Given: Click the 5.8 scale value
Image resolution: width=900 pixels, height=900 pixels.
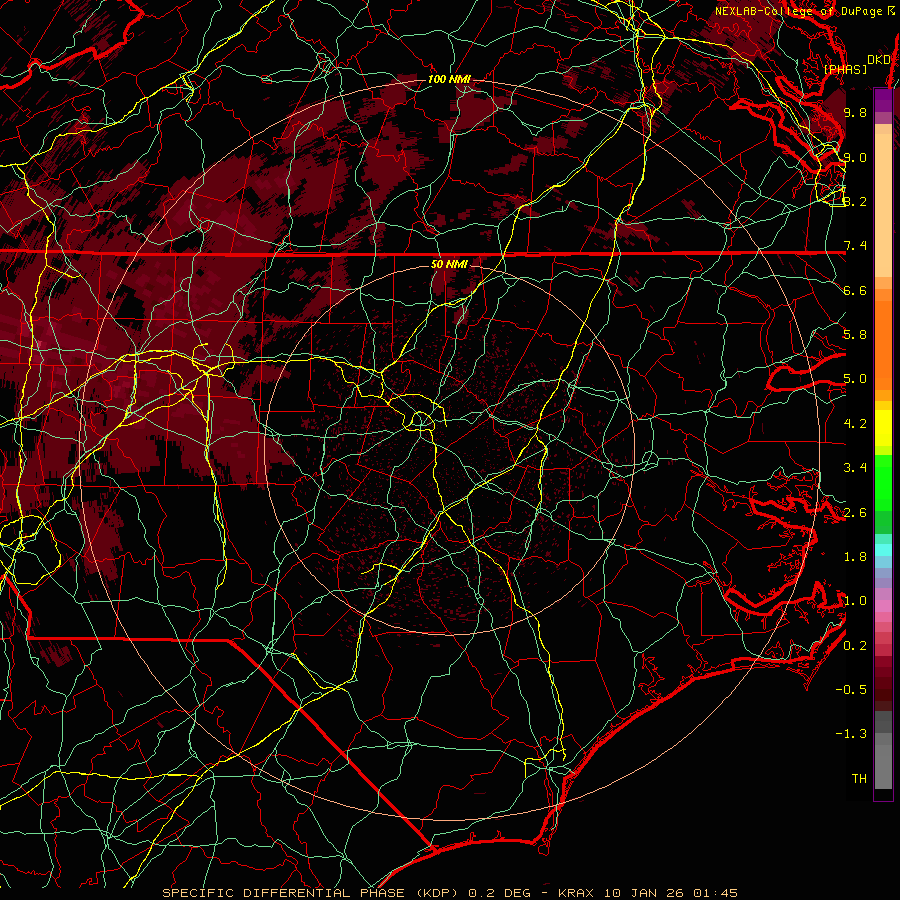Looking at the screenshot, I should [855, 335].
